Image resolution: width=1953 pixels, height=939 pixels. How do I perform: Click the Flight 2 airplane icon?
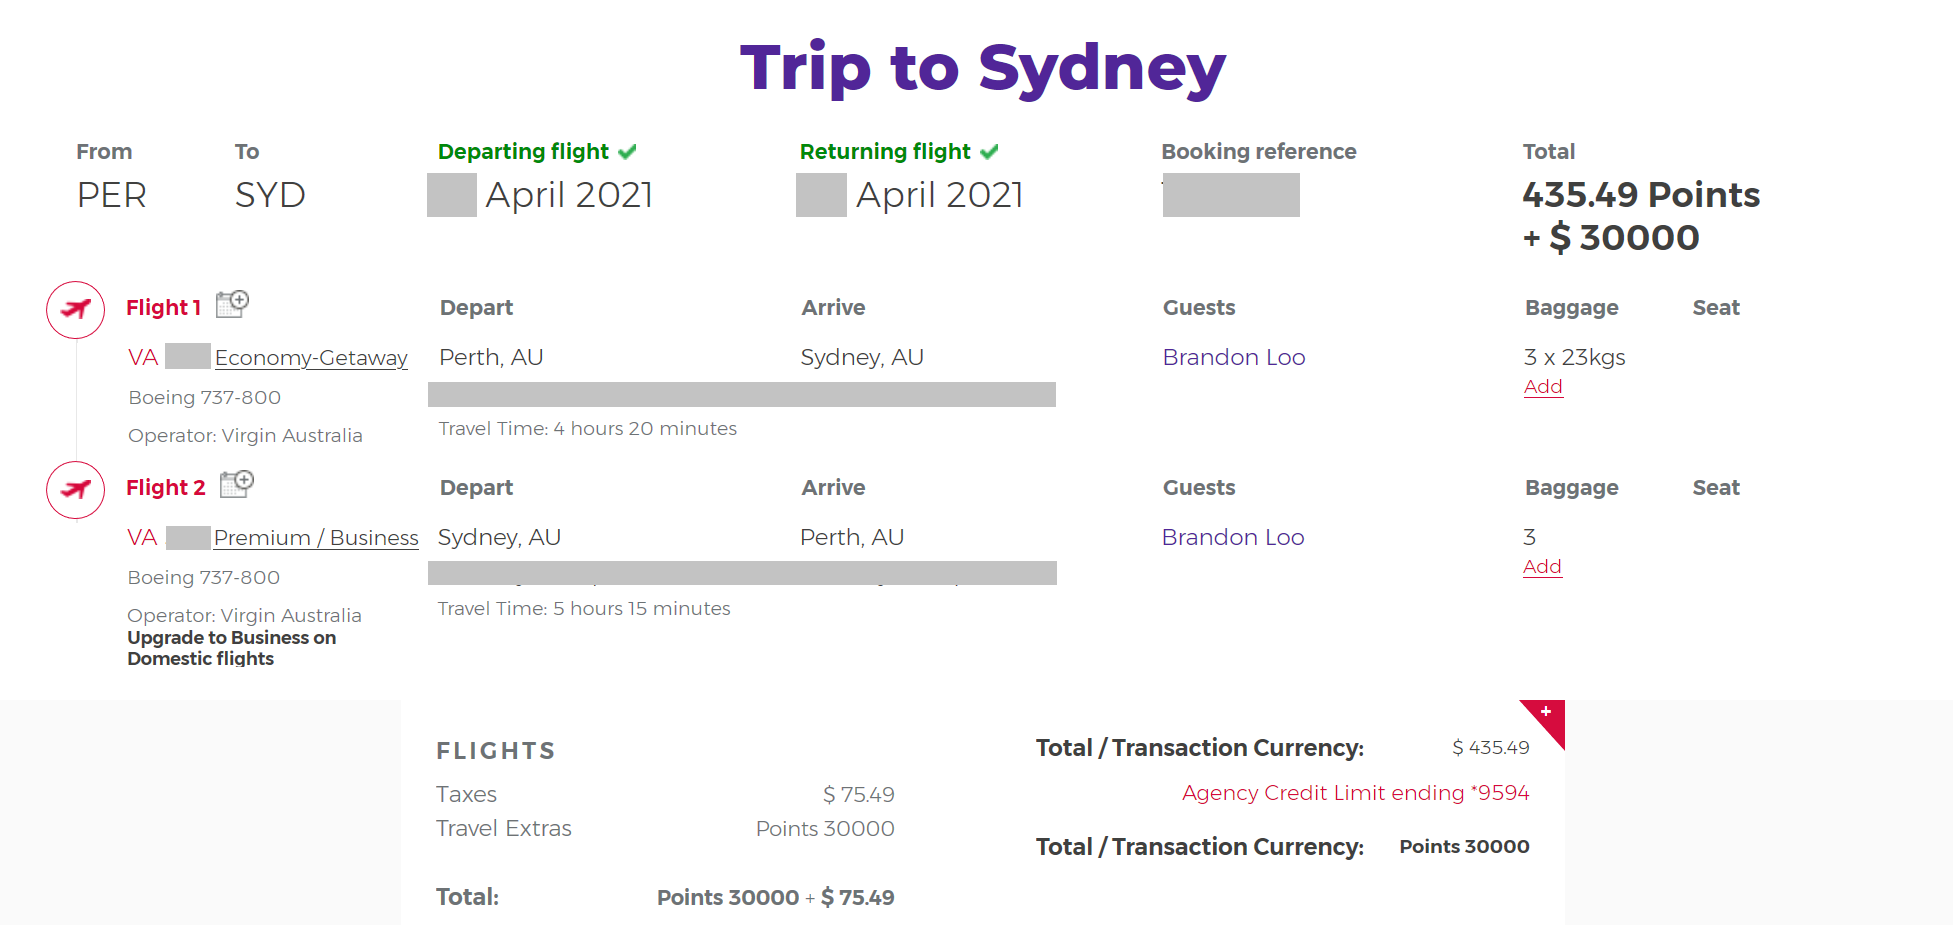75,490
